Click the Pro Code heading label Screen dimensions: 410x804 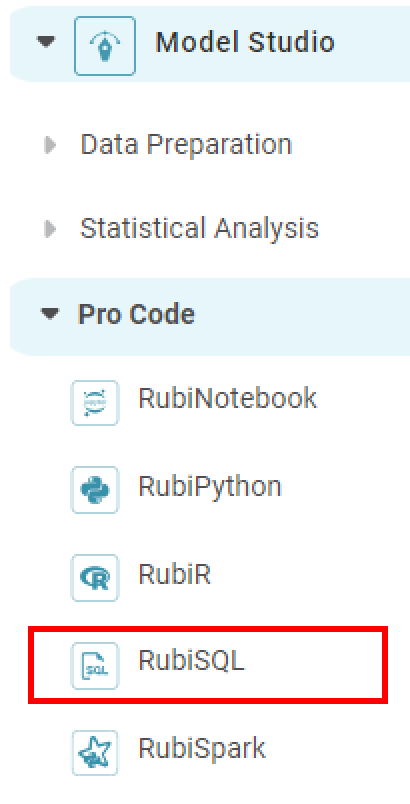coord(136,314)
